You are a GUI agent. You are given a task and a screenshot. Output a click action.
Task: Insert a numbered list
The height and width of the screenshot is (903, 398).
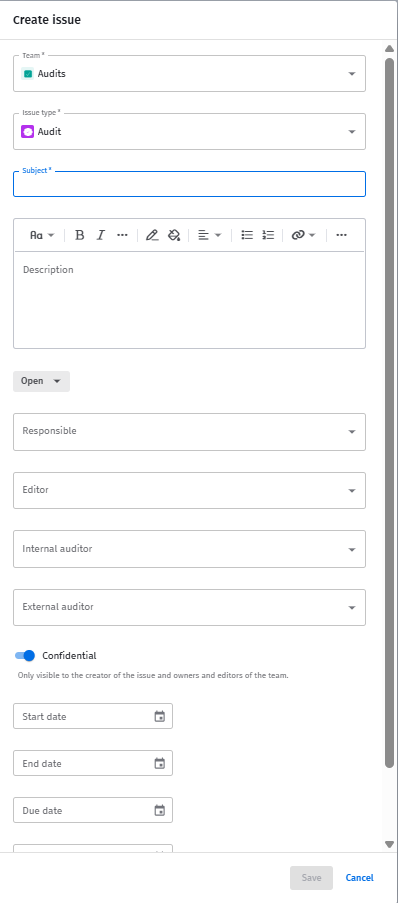click(268, 235)
